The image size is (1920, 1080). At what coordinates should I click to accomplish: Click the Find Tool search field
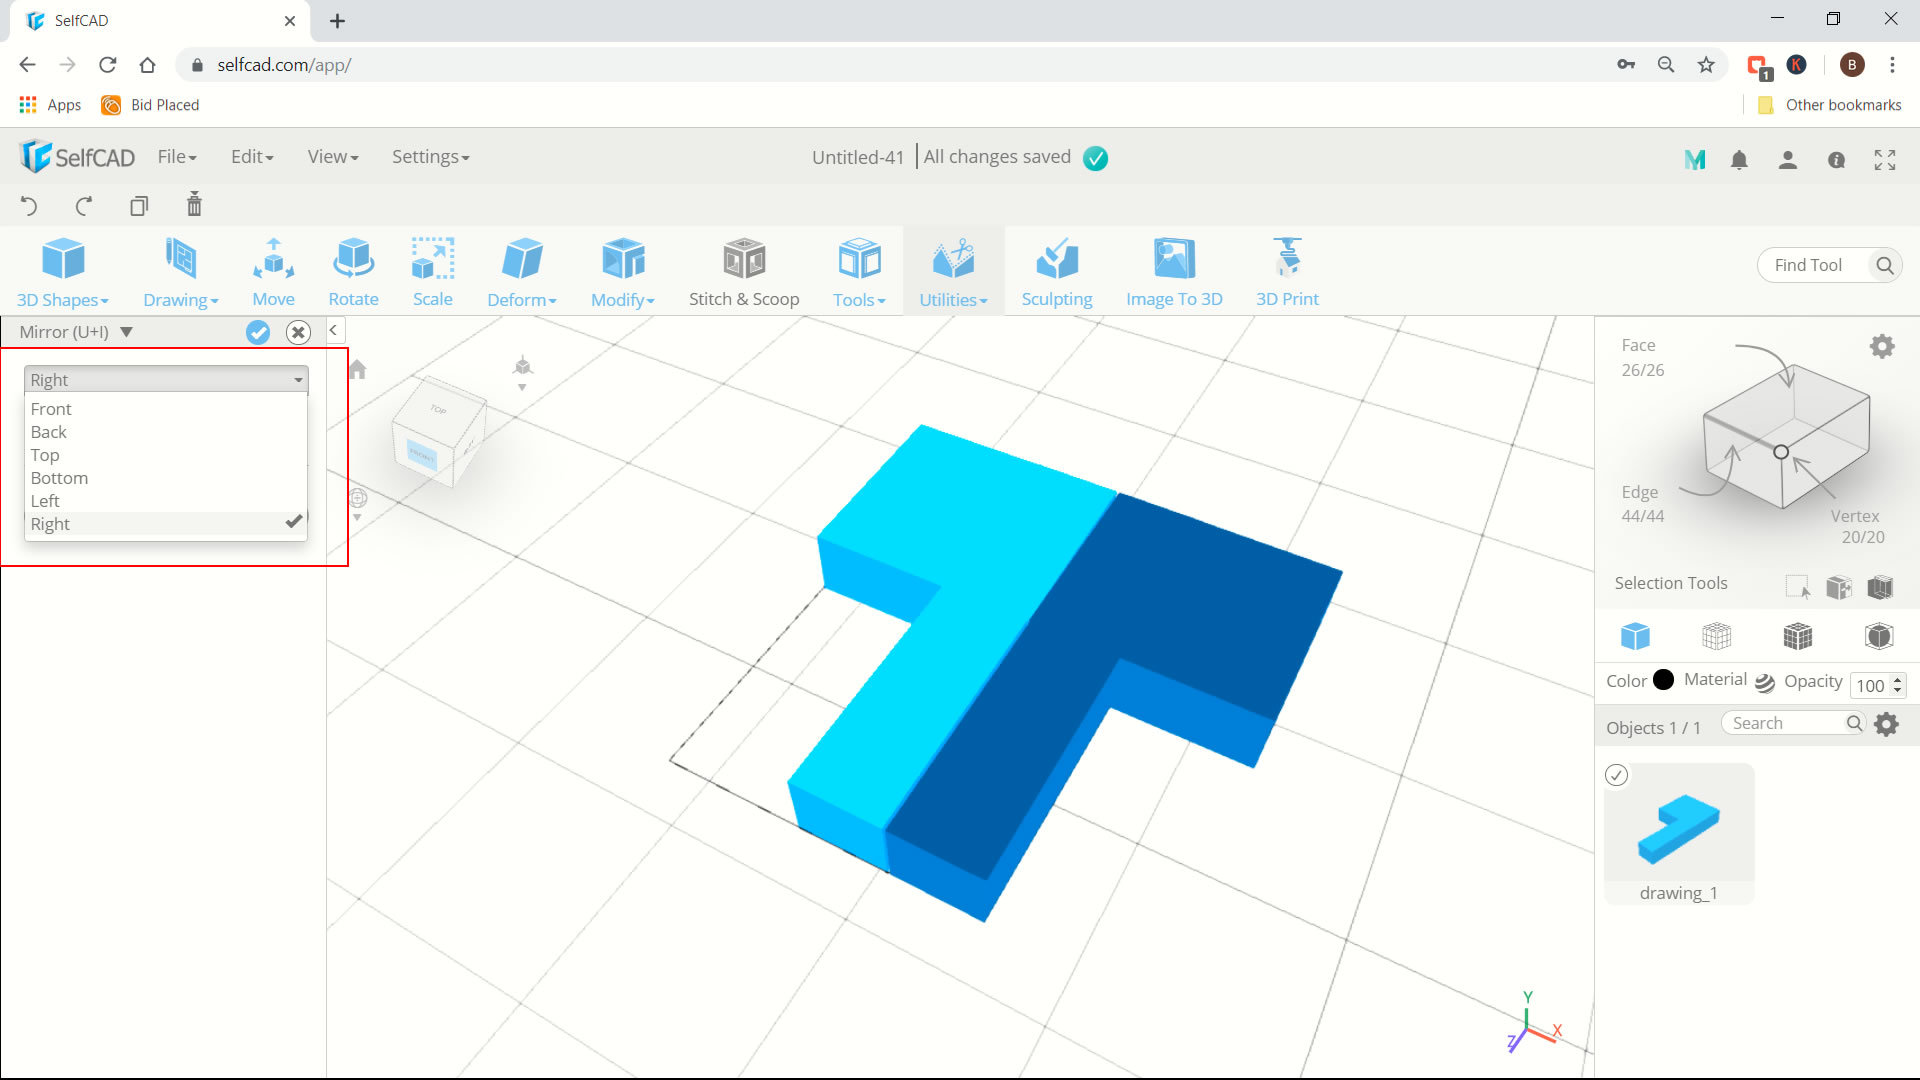tap(1814, 265)
